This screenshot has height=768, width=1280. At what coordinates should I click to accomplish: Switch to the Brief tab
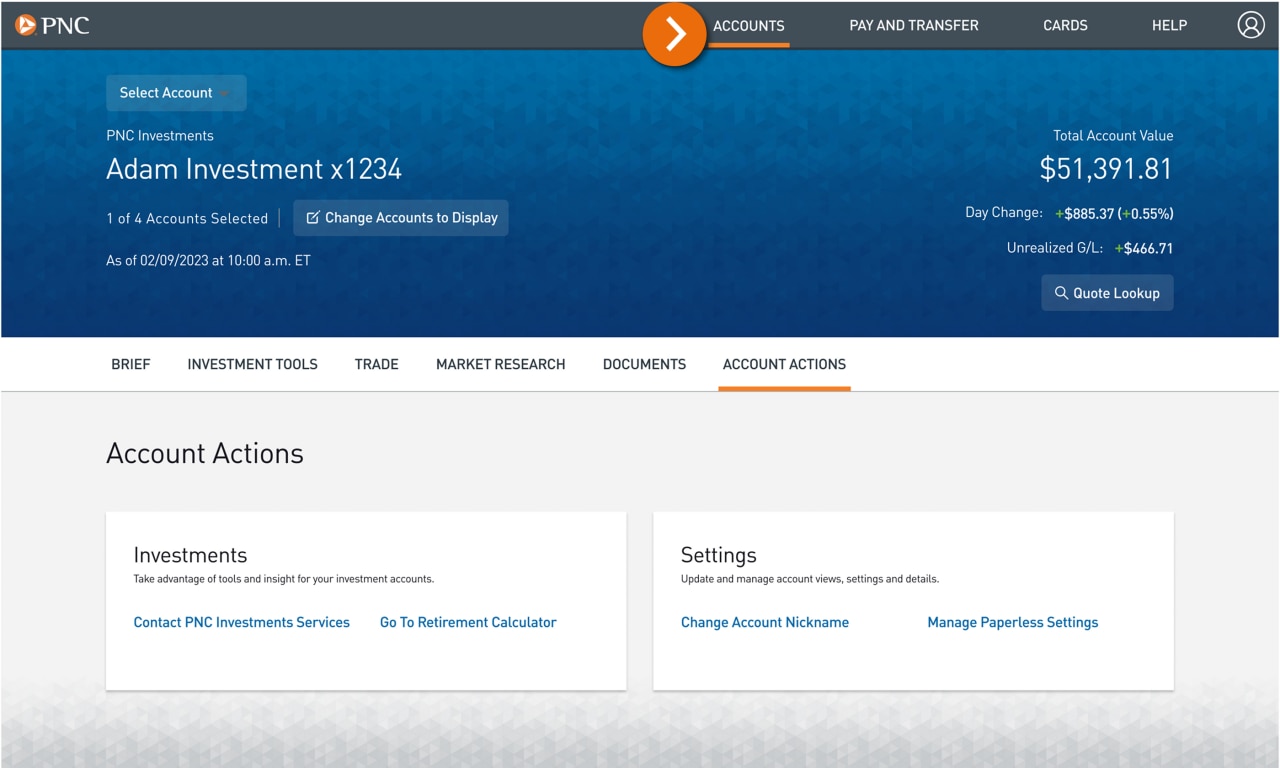coord(131,364)
